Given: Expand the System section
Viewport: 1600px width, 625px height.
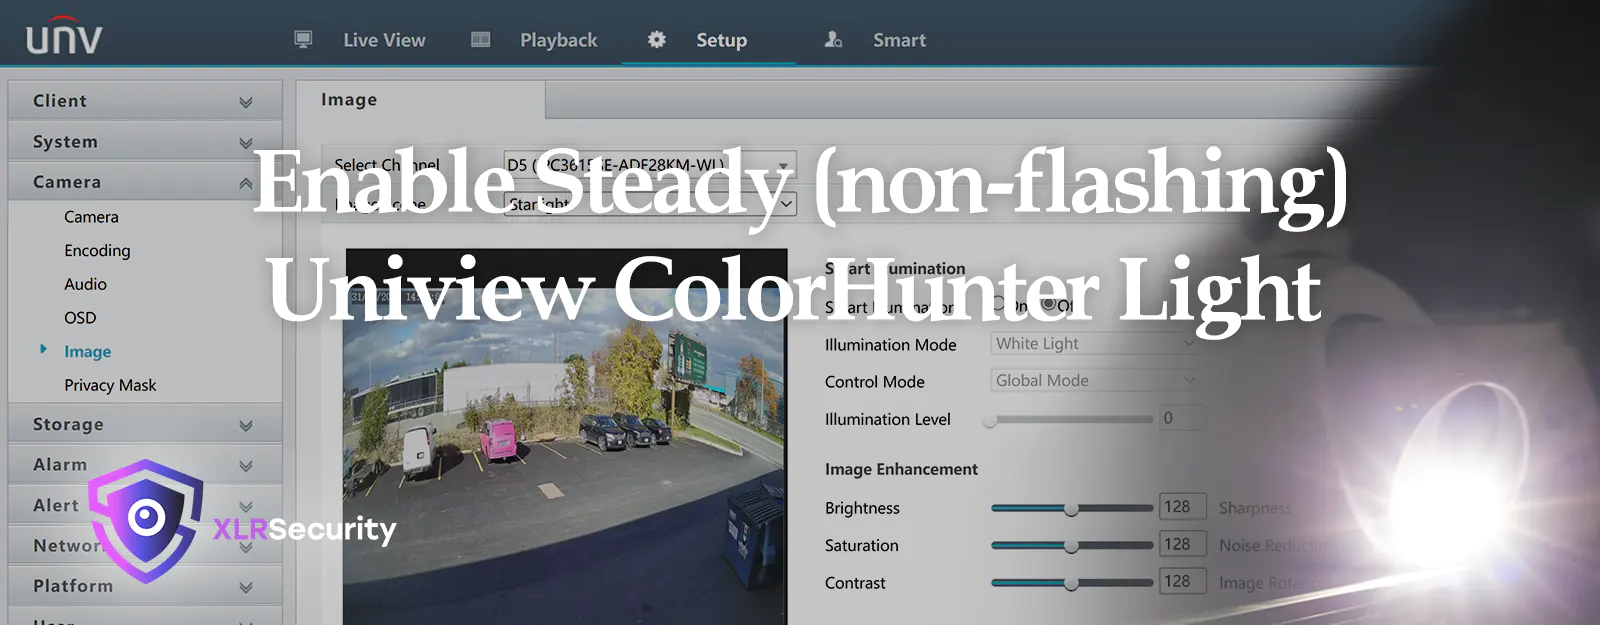Looking at the screenshot, I should [x=145, y=142].
